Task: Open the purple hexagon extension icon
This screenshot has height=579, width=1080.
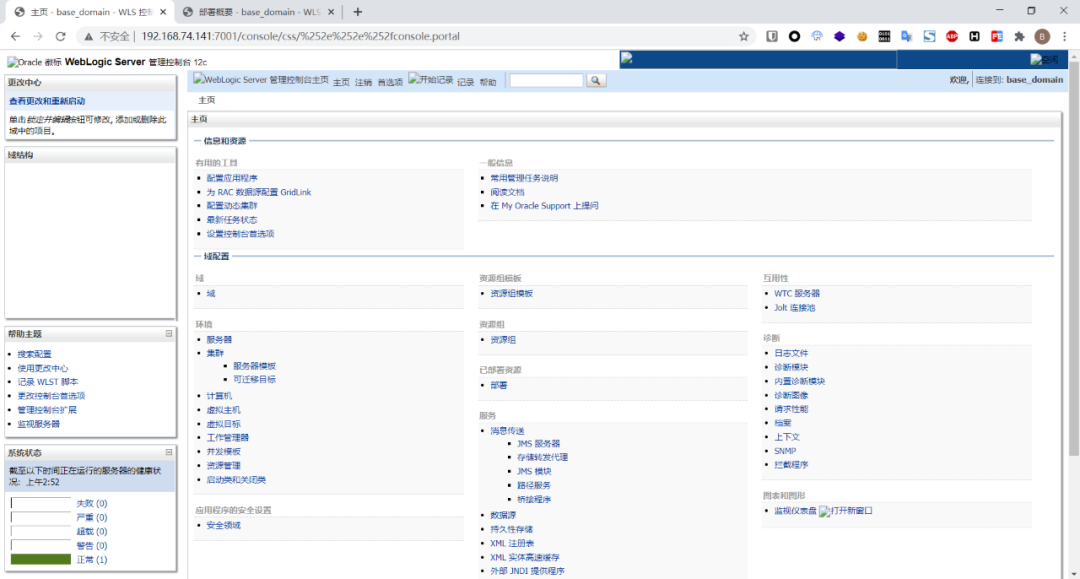Action: pyautogui.click(x=839, y=36)
